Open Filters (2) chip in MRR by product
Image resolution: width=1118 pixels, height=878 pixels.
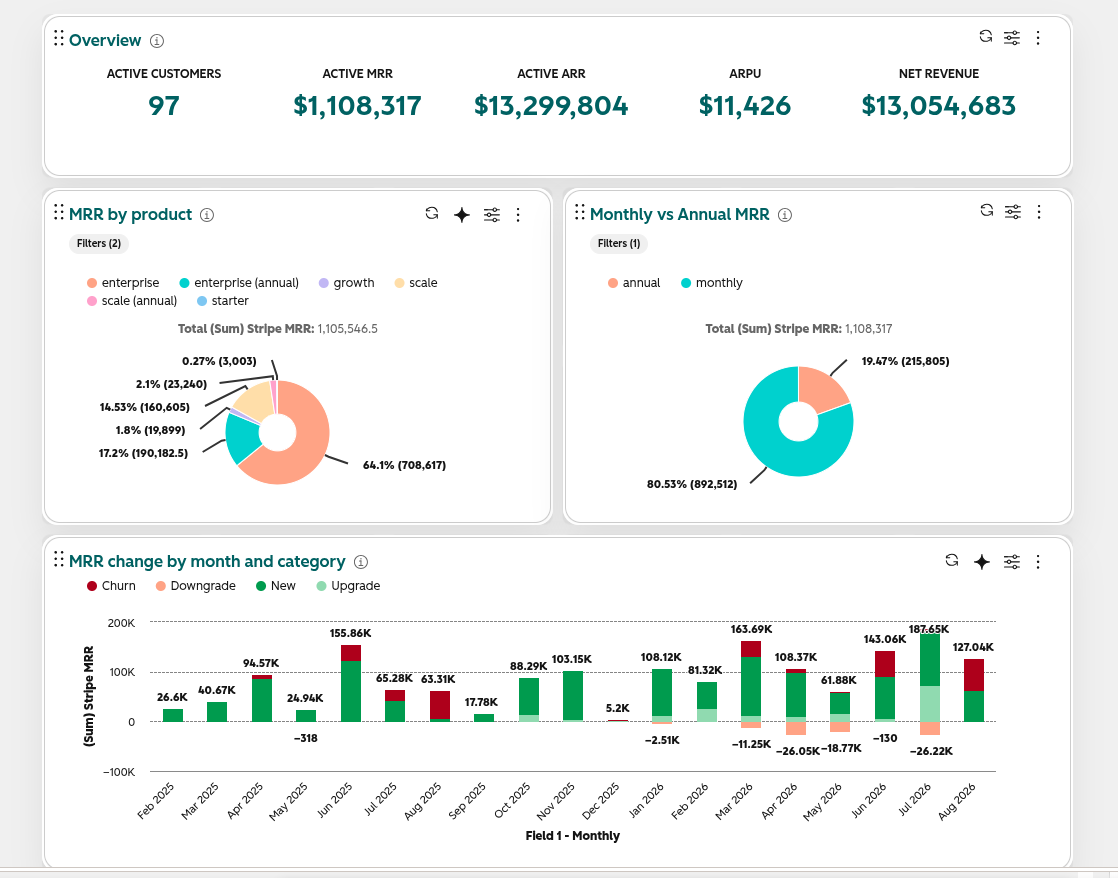[98, 243]
